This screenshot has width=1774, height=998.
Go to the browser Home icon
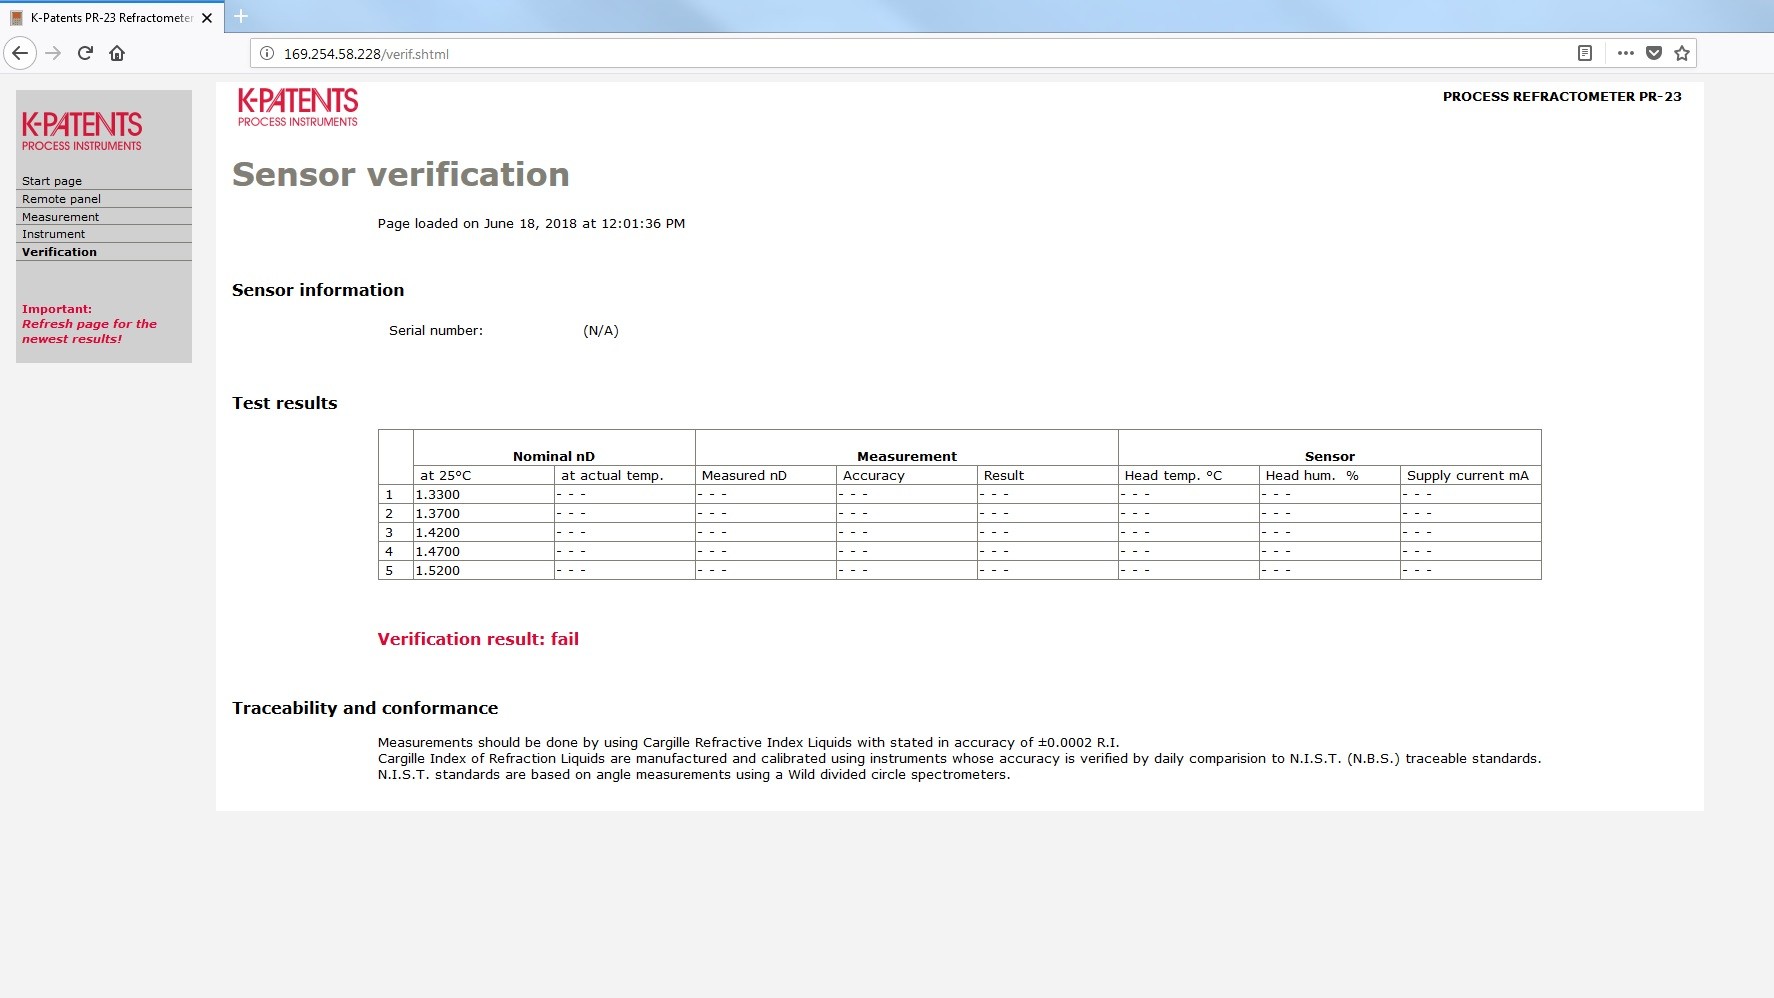(x=117, y=53)
